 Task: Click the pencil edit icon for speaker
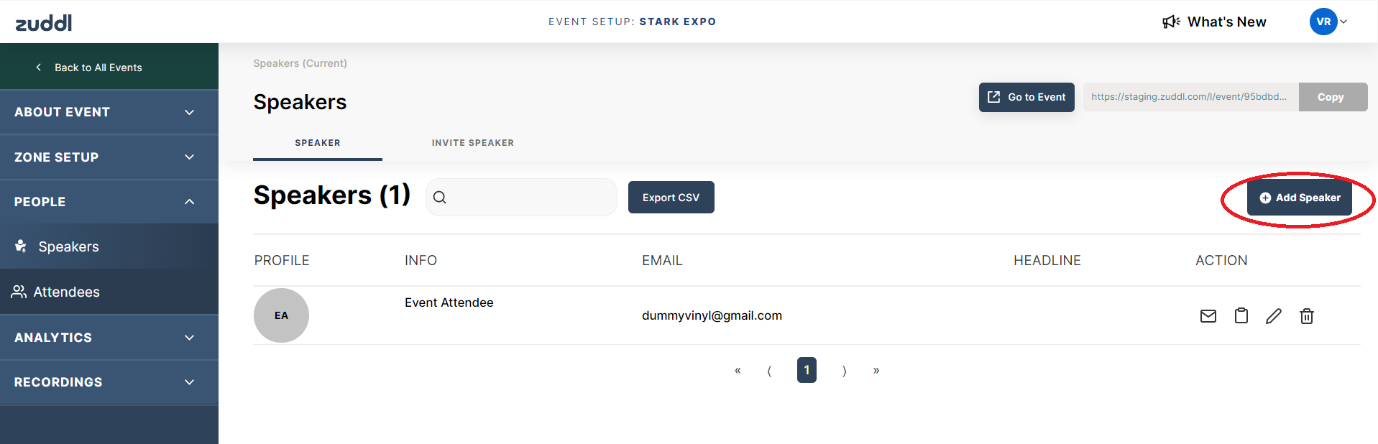pyautogui.click(x=1273, y=316)
